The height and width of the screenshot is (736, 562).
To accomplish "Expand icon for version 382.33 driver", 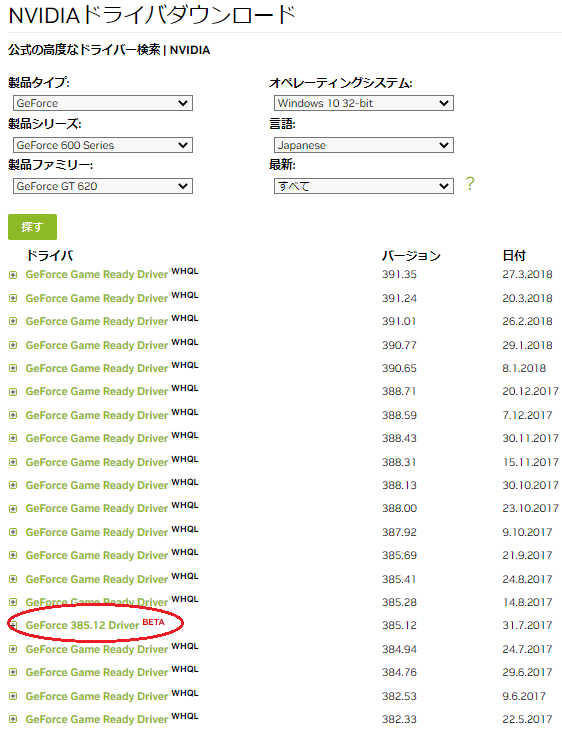I will 13,719.
